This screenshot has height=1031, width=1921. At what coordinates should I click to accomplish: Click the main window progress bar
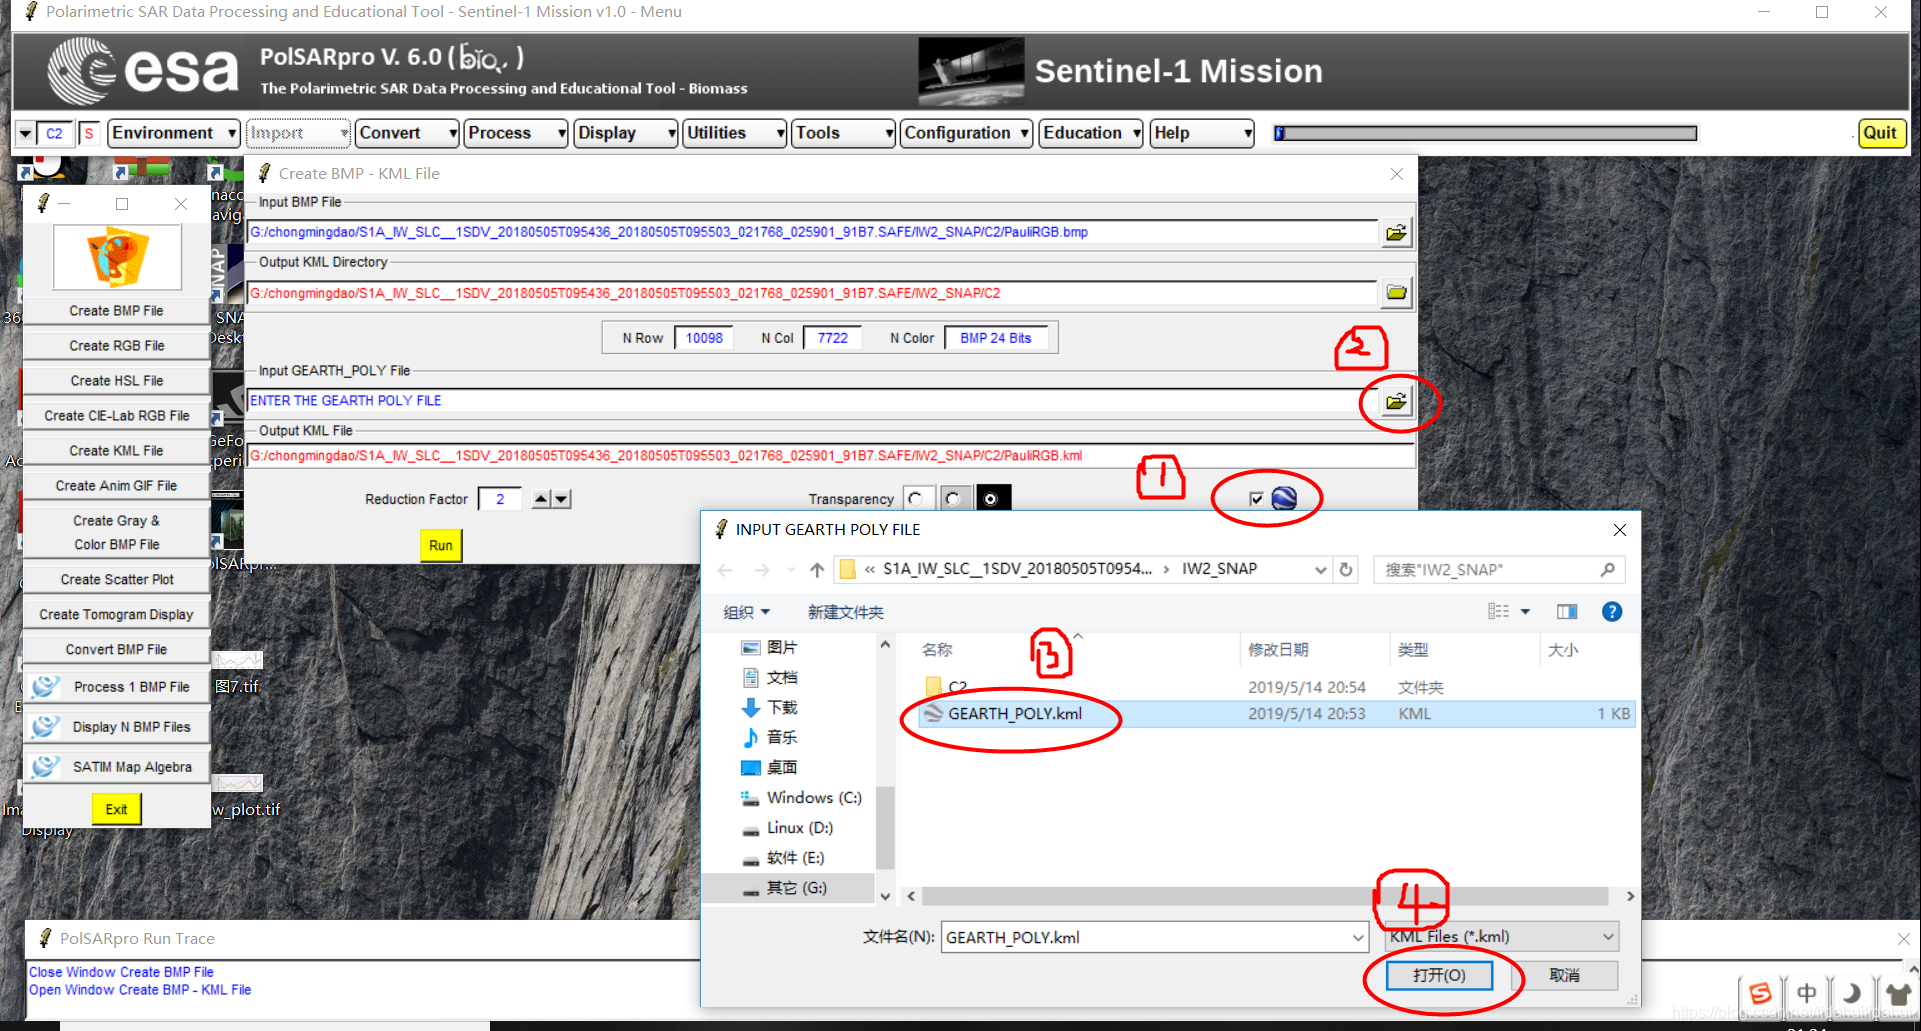point(1485,133)
